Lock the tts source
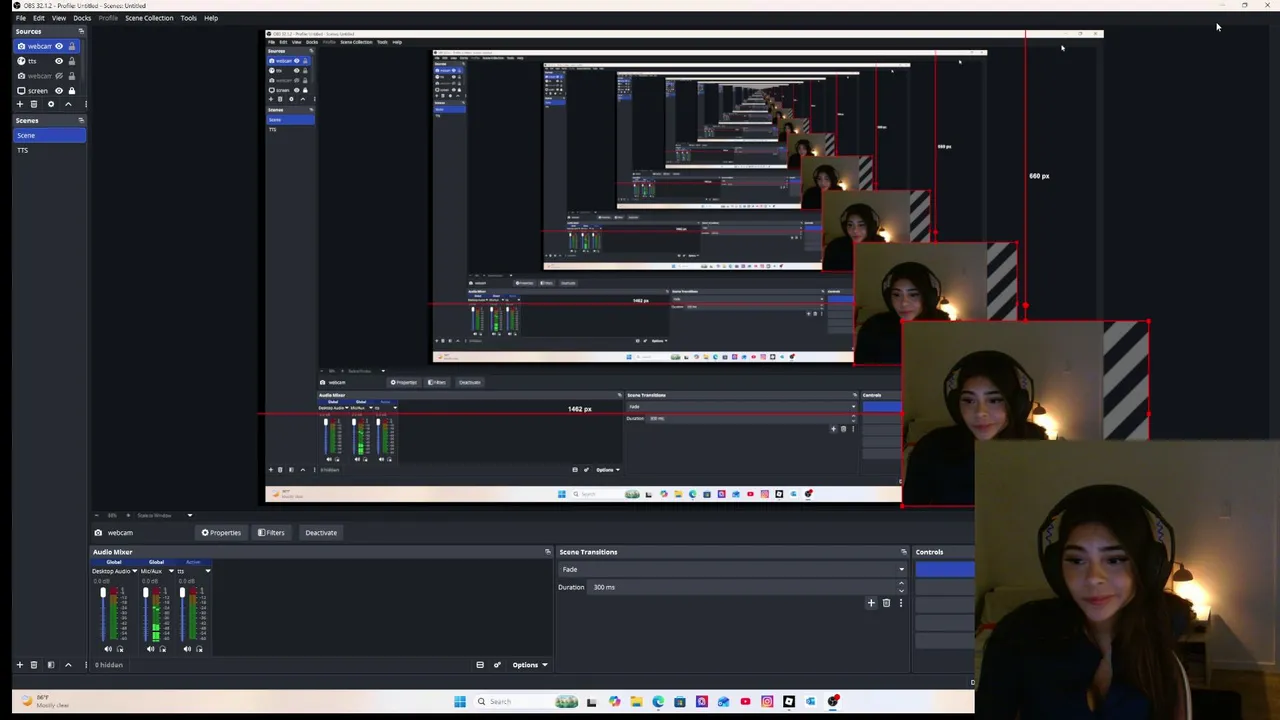Image resolution: width=1280 pixels, height=720 pixels. tap(71, 61)
